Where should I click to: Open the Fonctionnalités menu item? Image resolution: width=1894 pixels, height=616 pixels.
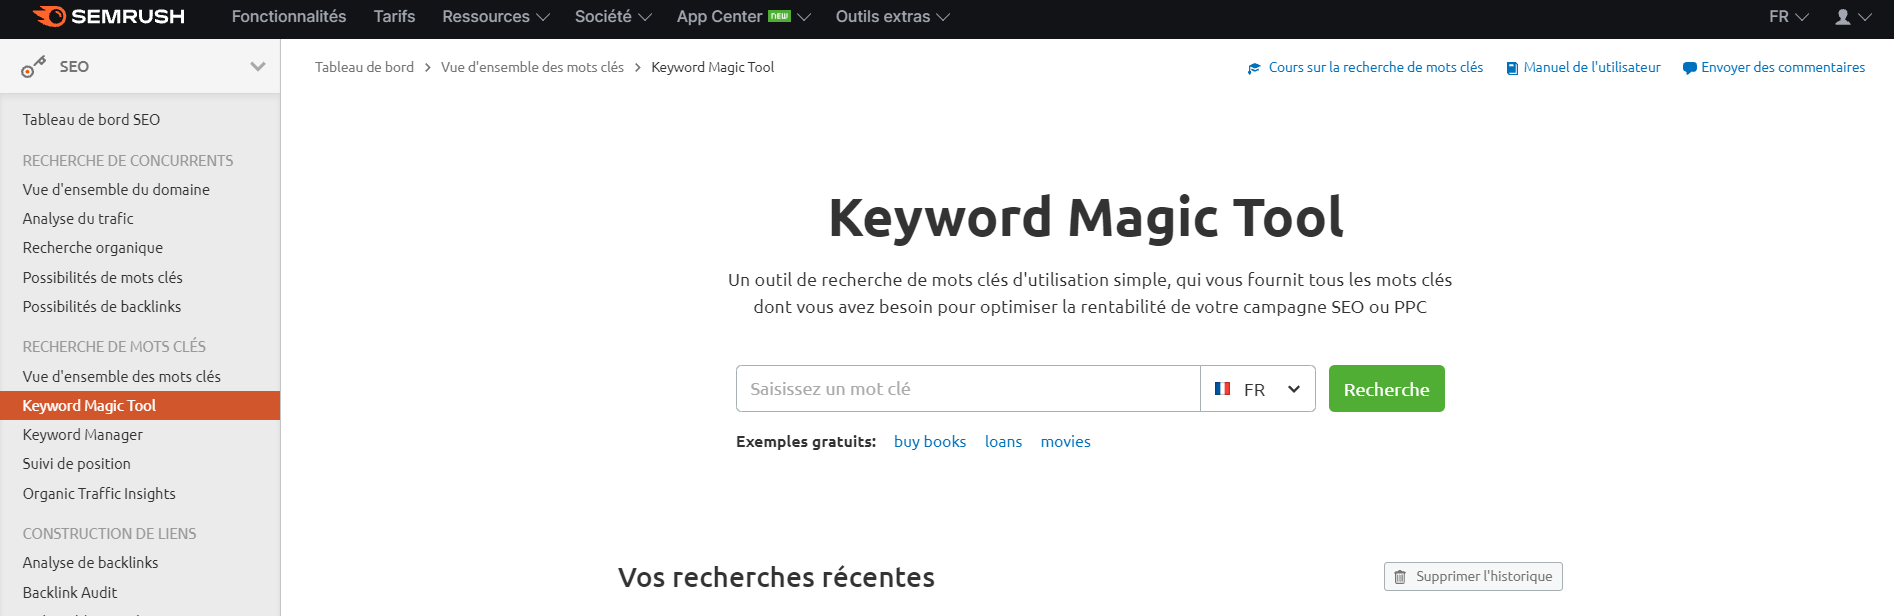(x=289, y=17)
